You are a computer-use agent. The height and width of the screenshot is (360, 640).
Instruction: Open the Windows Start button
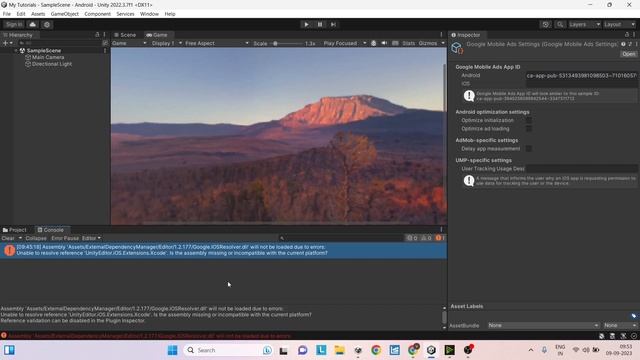pos(172,350)
